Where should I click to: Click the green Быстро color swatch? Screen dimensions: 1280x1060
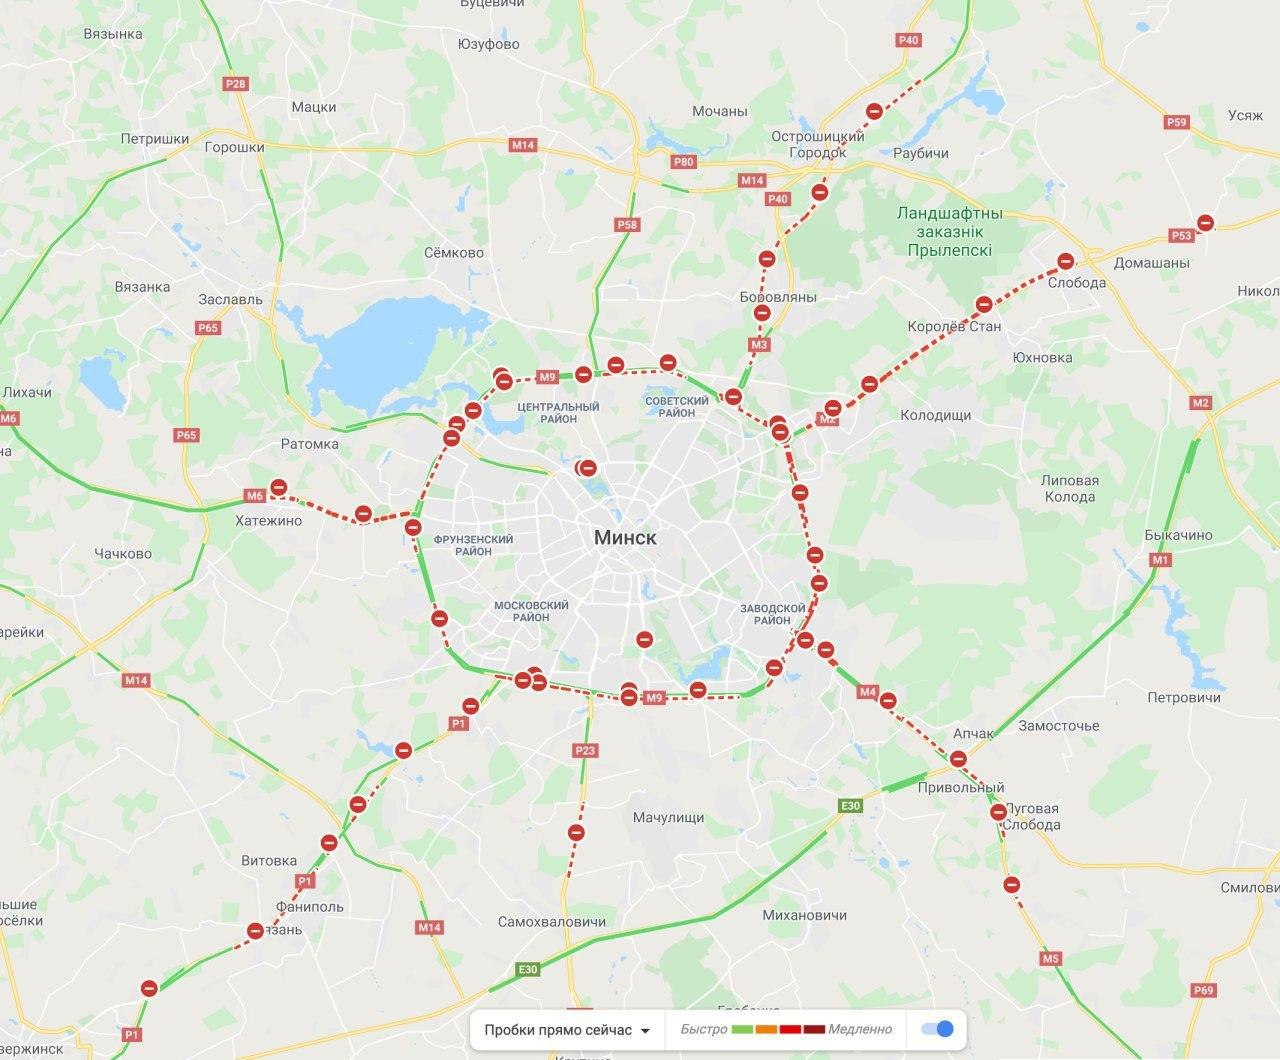pos(741,1029)
